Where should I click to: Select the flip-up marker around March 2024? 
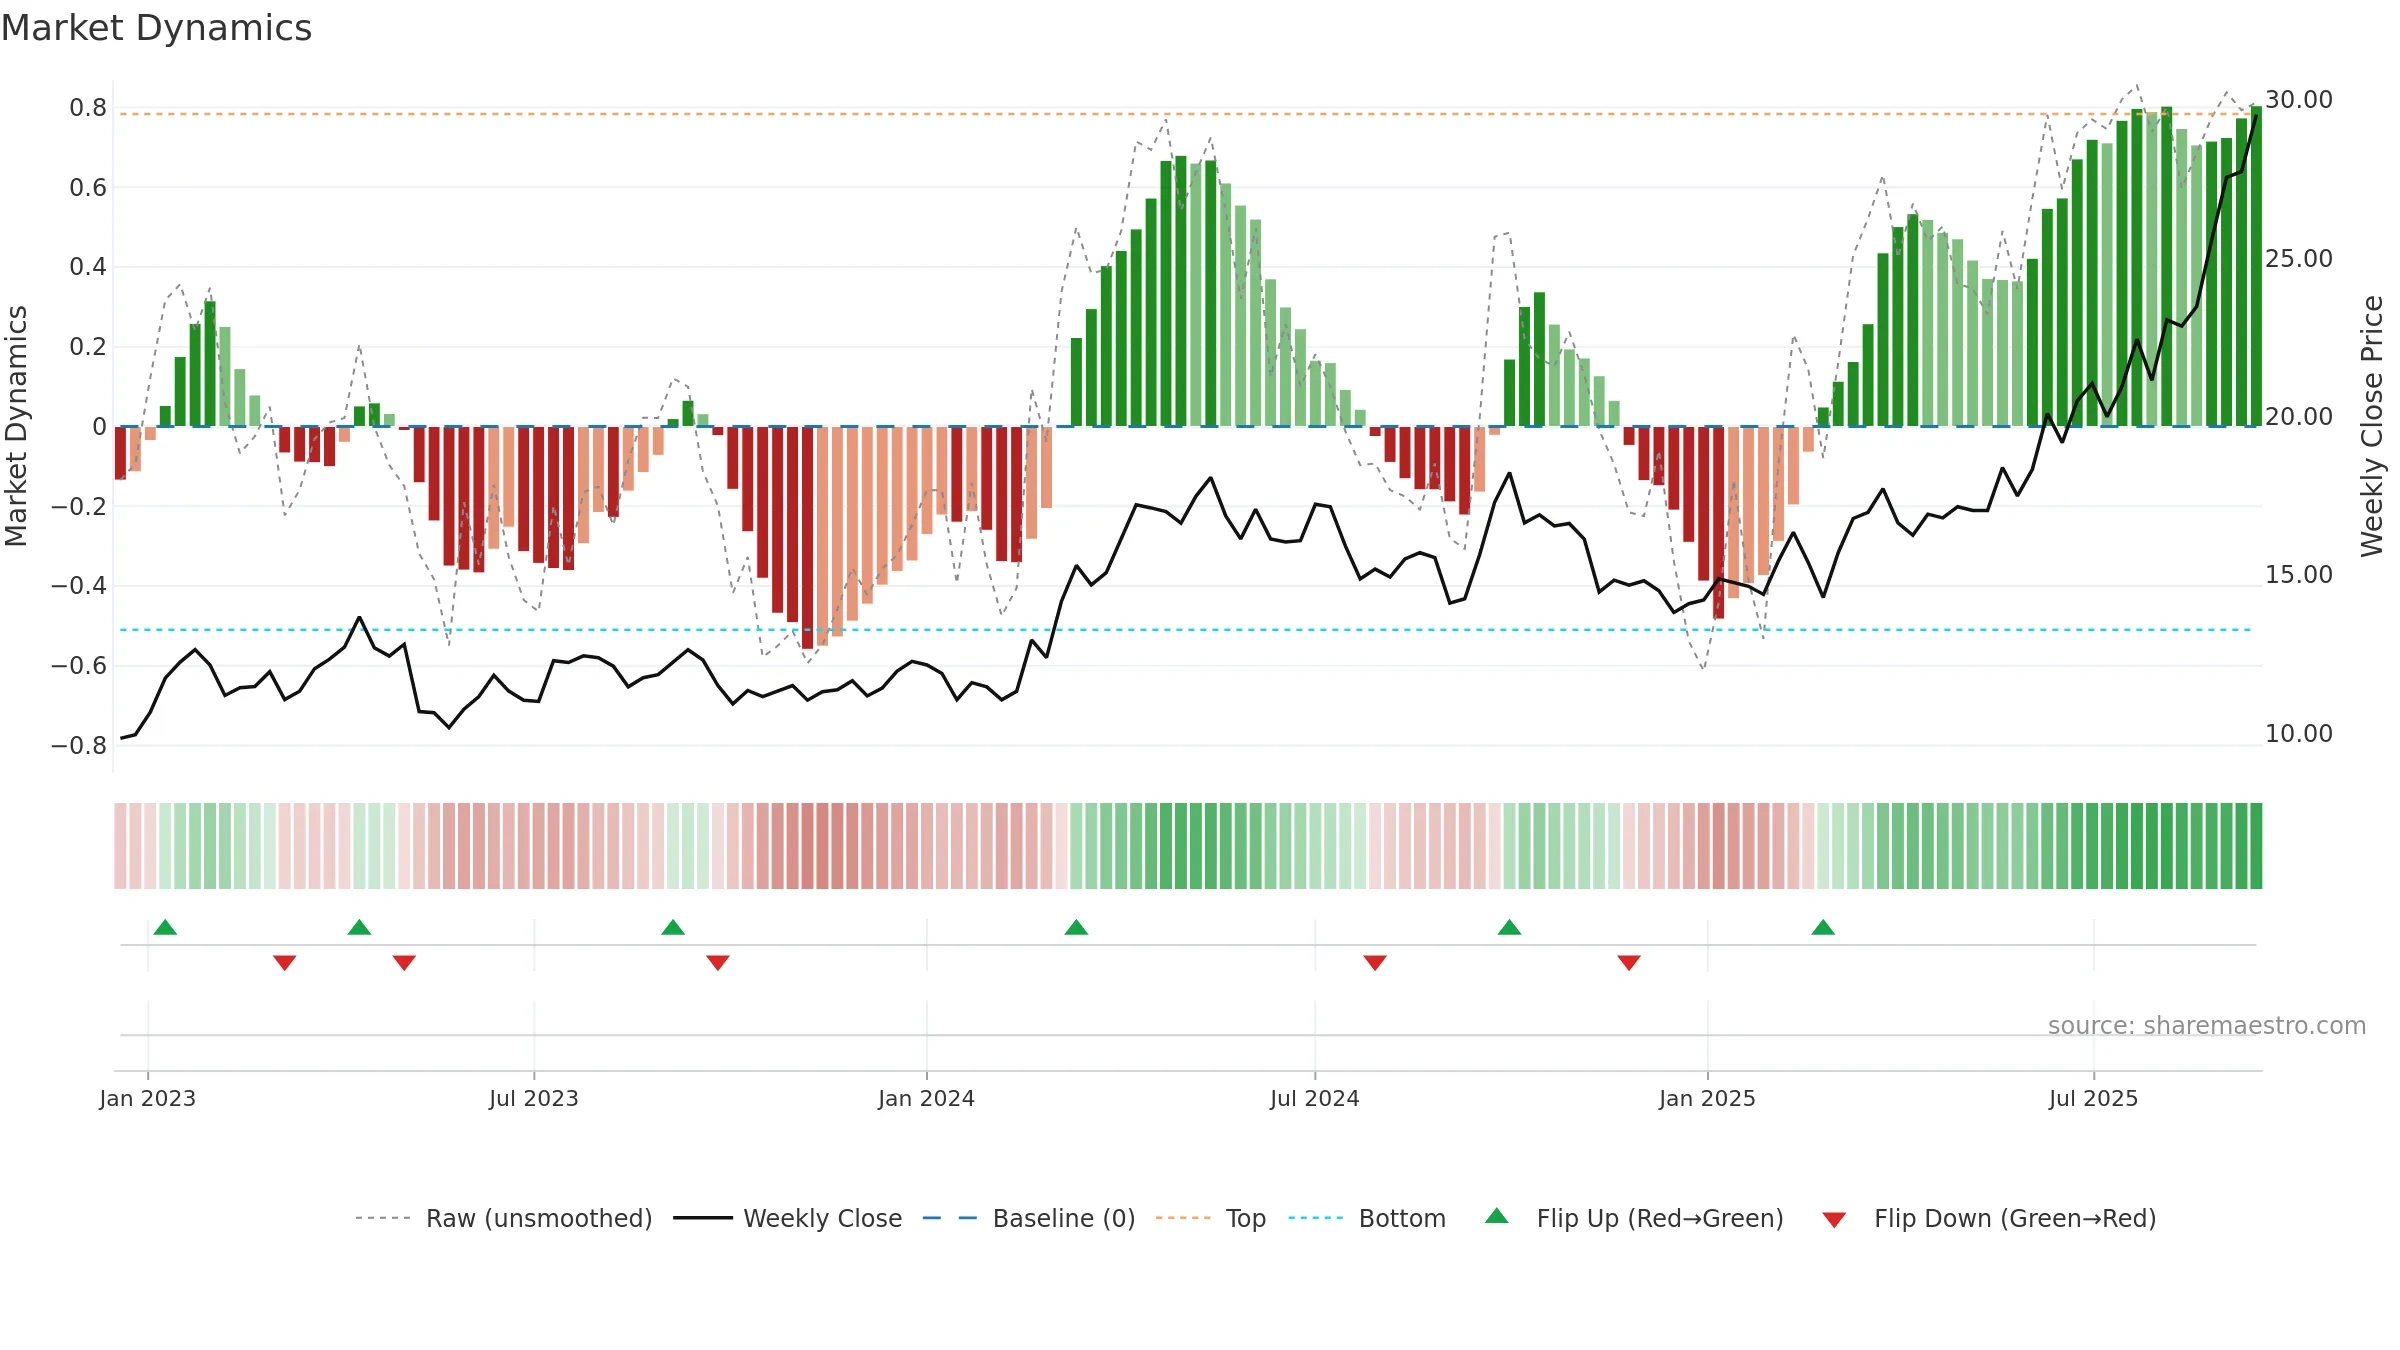point(1076,927)
